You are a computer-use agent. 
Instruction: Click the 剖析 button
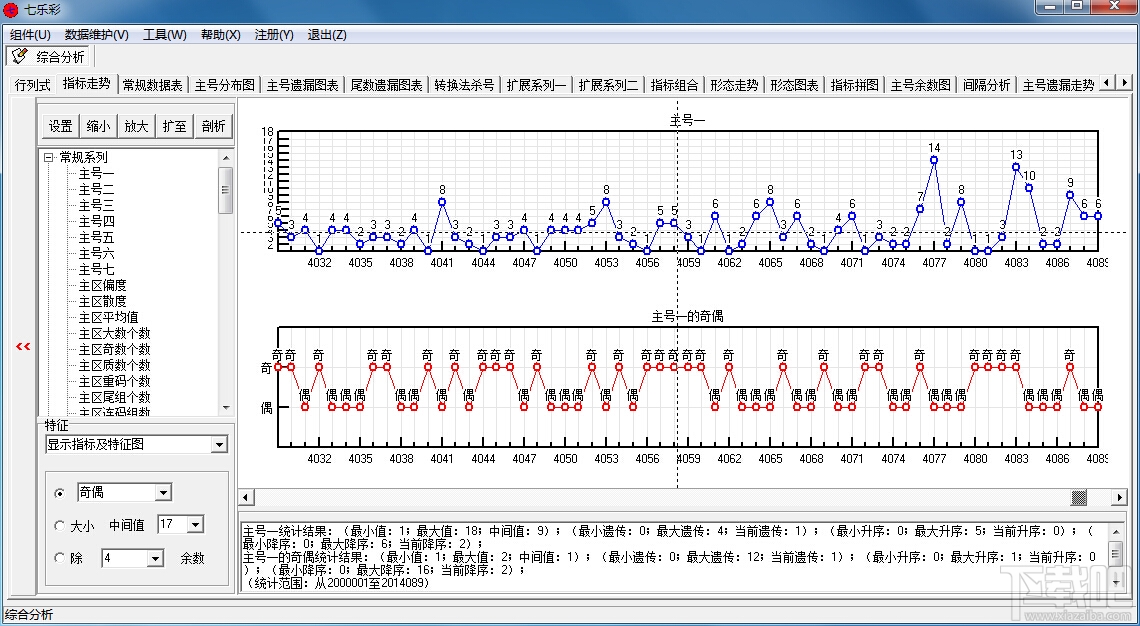(213, 126)
